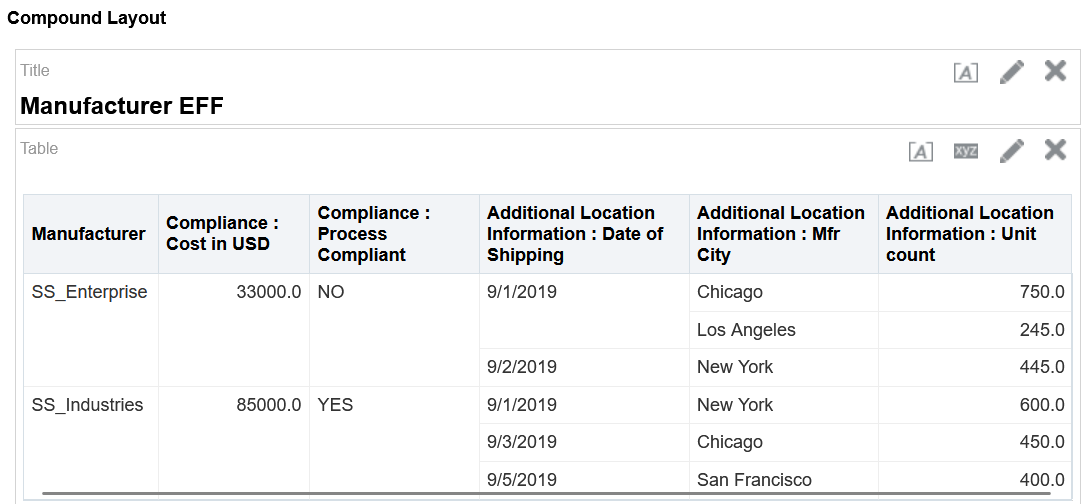
Task: Select the Unit count column header
Action: (969, 234)
